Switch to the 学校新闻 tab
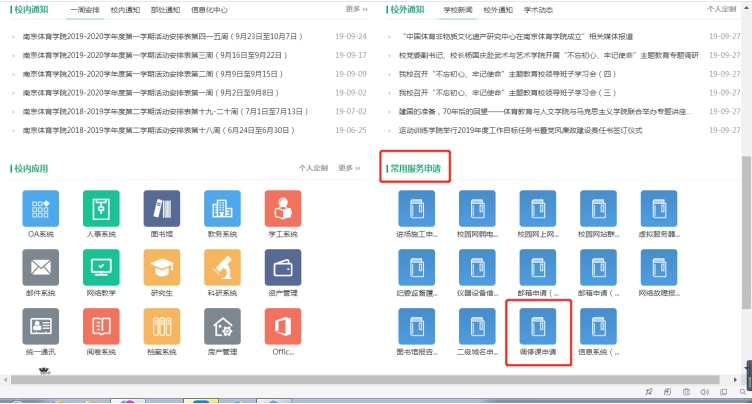 coord(458,10)
